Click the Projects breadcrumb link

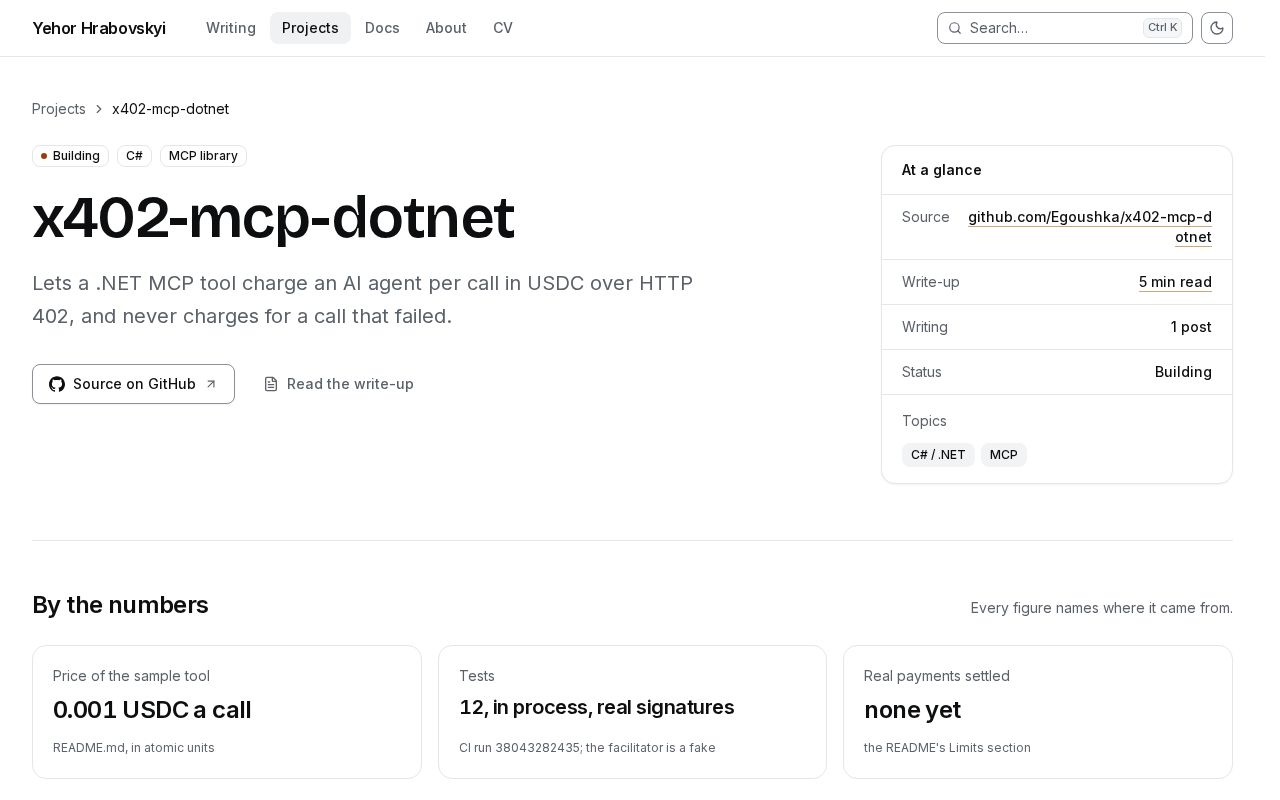[x=59, y=109]
